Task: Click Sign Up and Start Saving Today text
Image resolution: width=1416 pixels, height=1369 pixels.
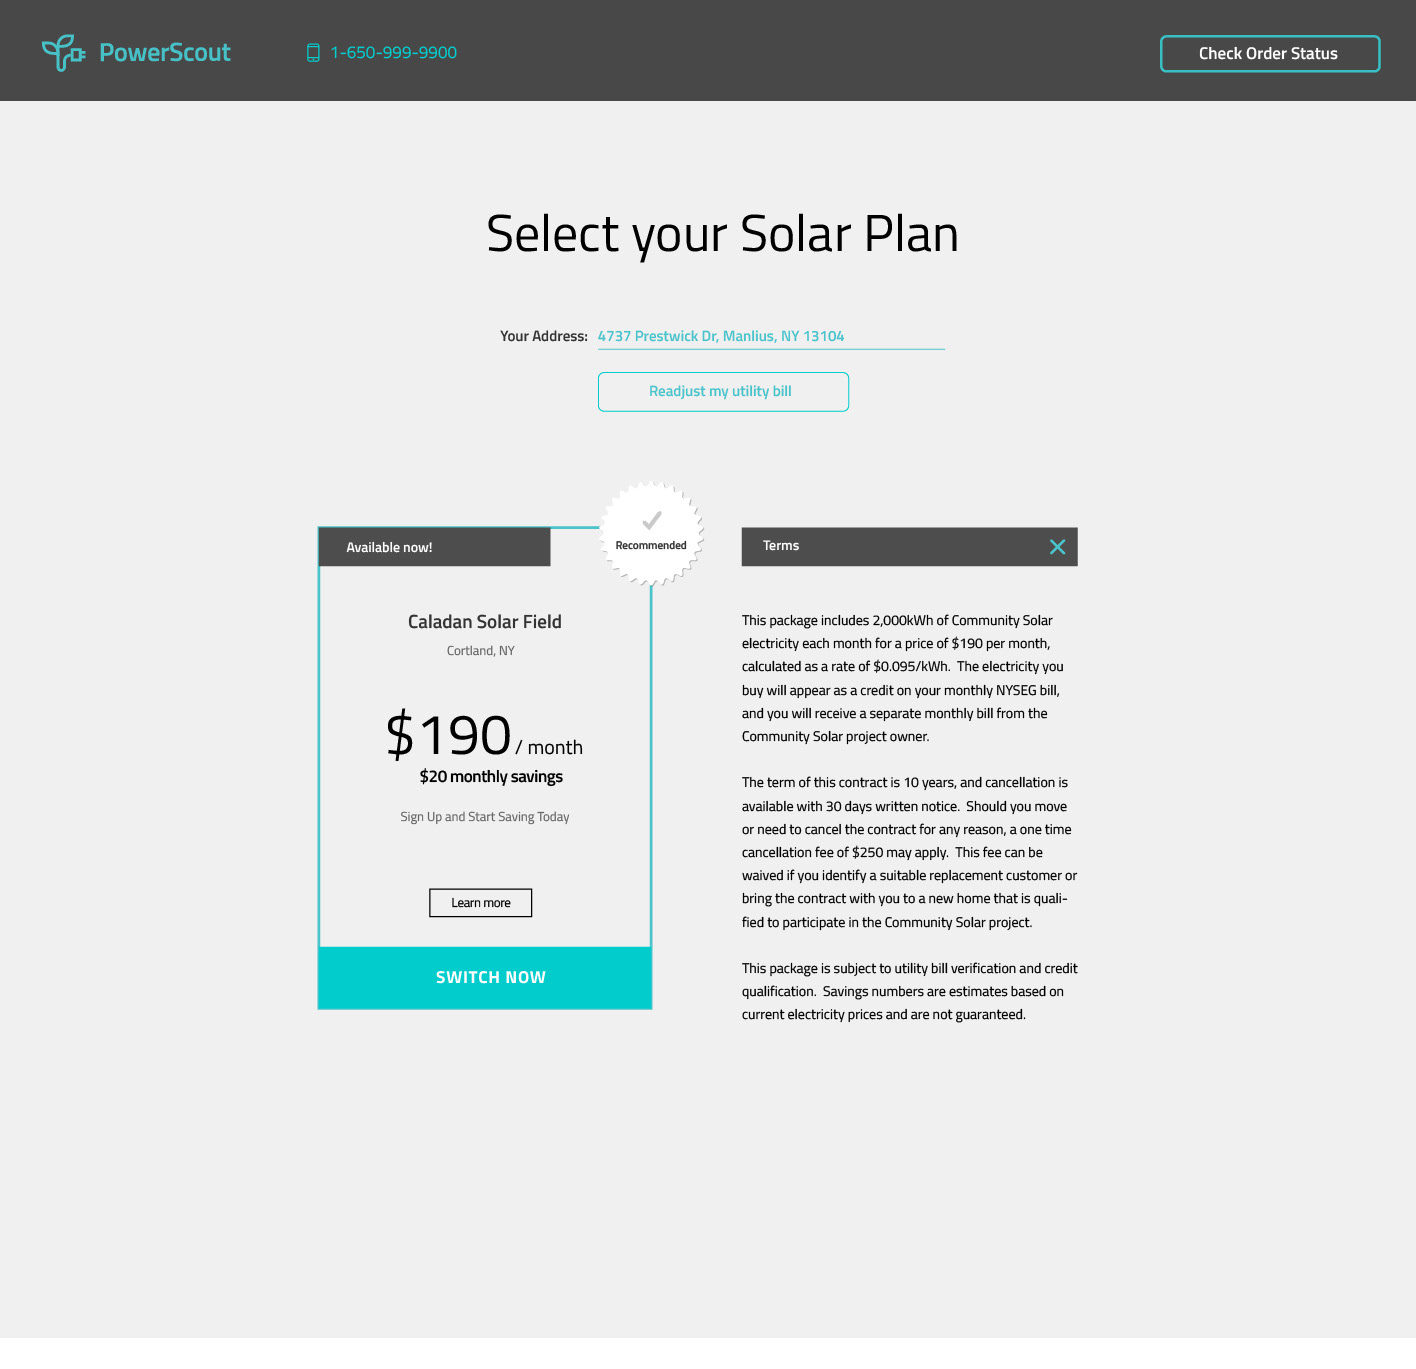Action: tap(485, 817)
